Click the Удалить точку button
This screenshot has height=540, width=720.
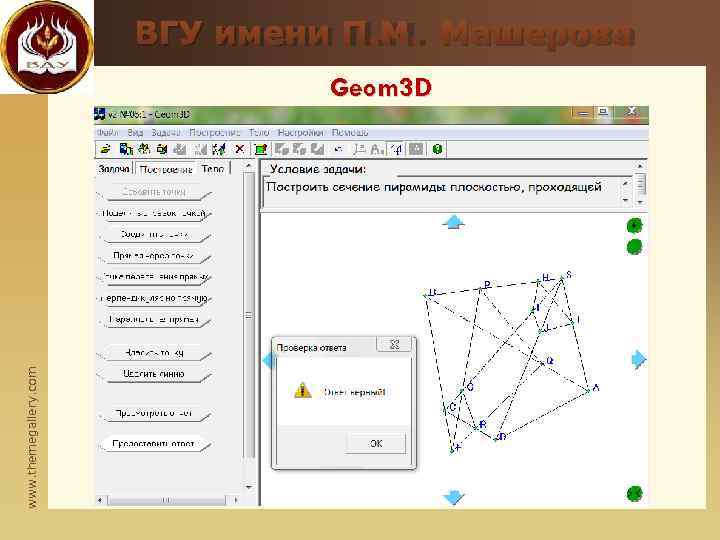[153, 353]
